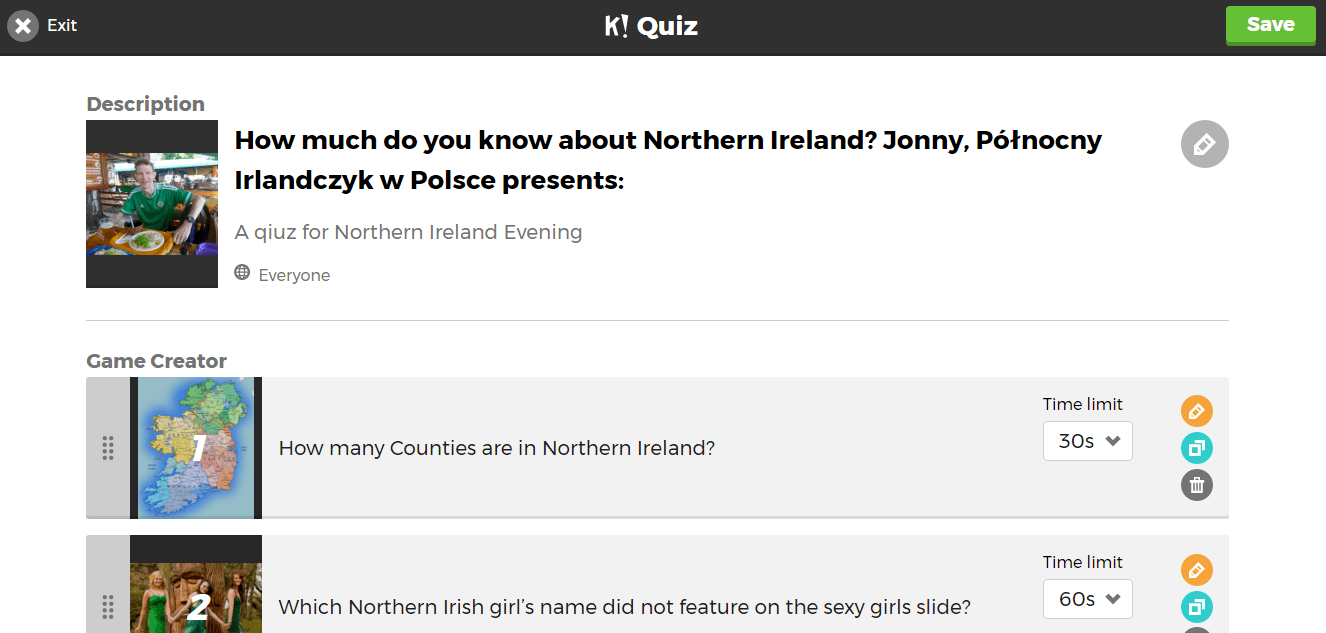Select question 2 girls photo thumbnail
This screenshot has height=633, width=1326.
point(196,584)
